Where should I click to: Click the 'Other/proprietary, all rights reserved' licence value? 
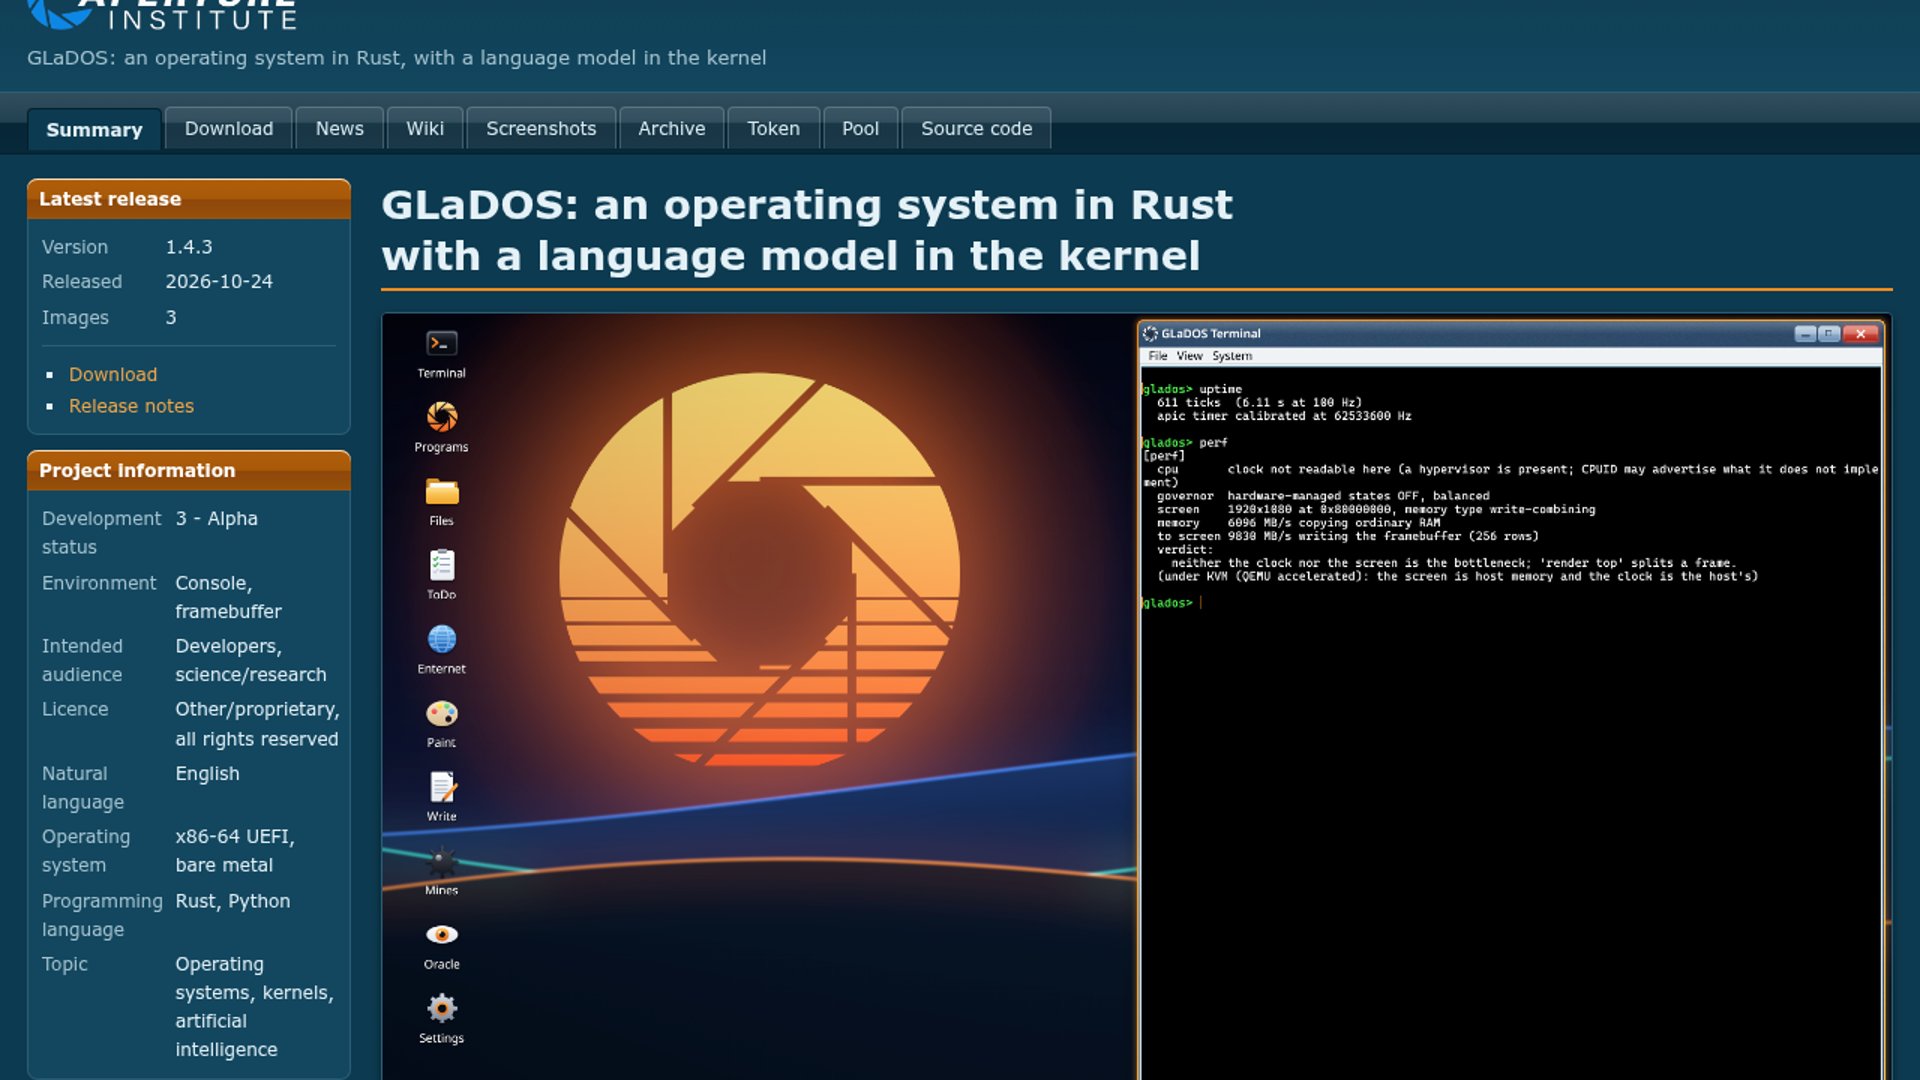coord(257,724)
